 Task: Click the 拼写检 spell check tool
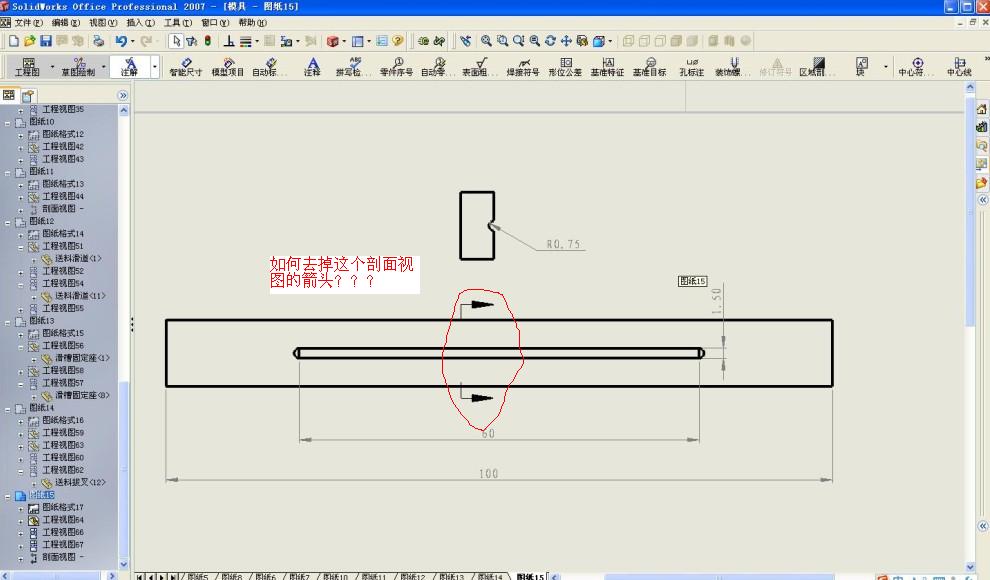(352, 67)
